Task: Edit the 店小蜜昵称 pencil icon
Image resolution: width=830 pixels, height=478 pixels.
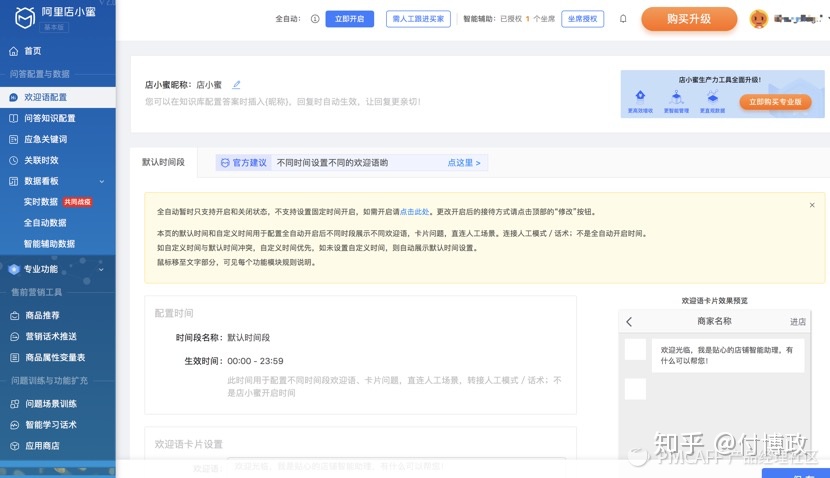Action: 237,84
